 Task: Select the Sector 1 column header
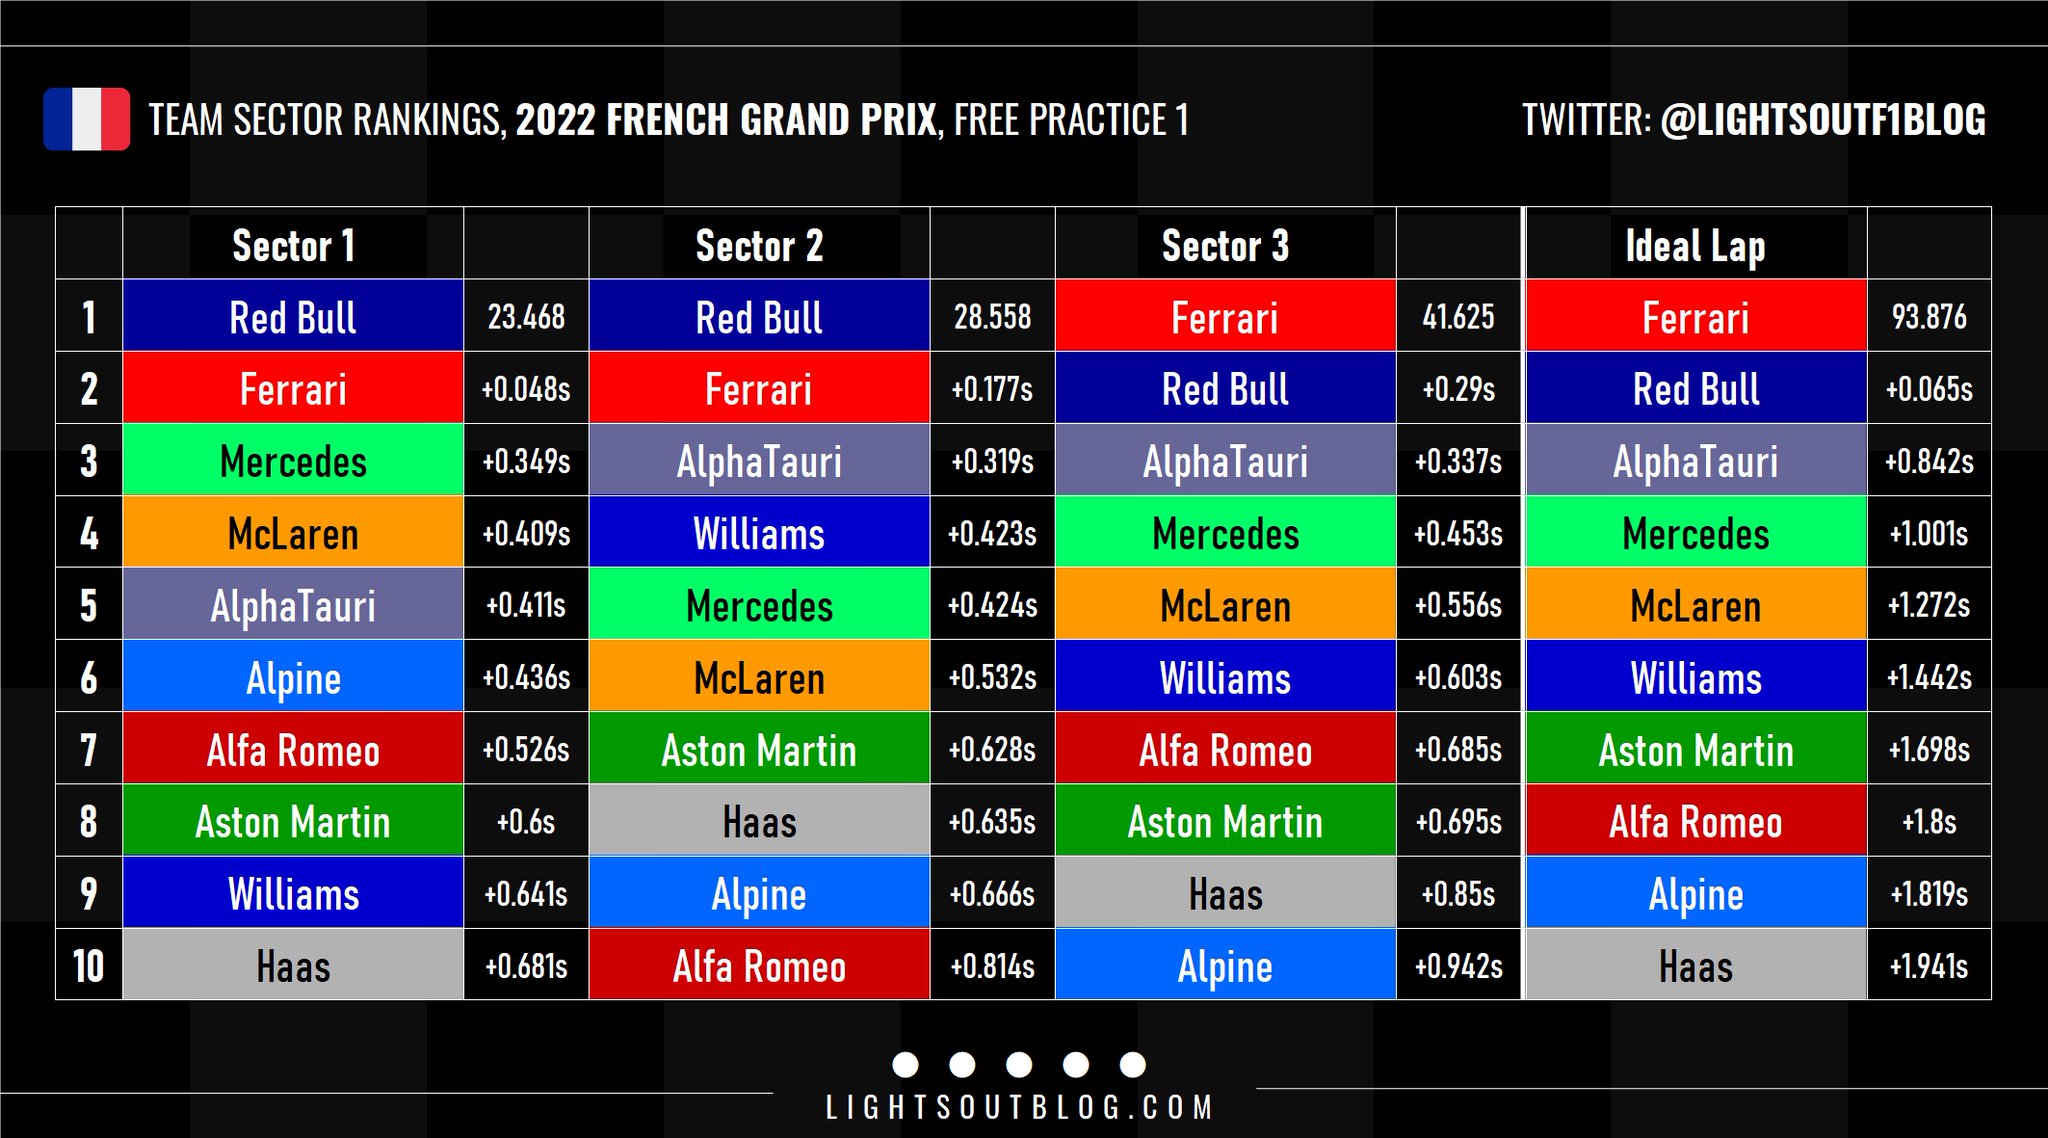point(293,245)
